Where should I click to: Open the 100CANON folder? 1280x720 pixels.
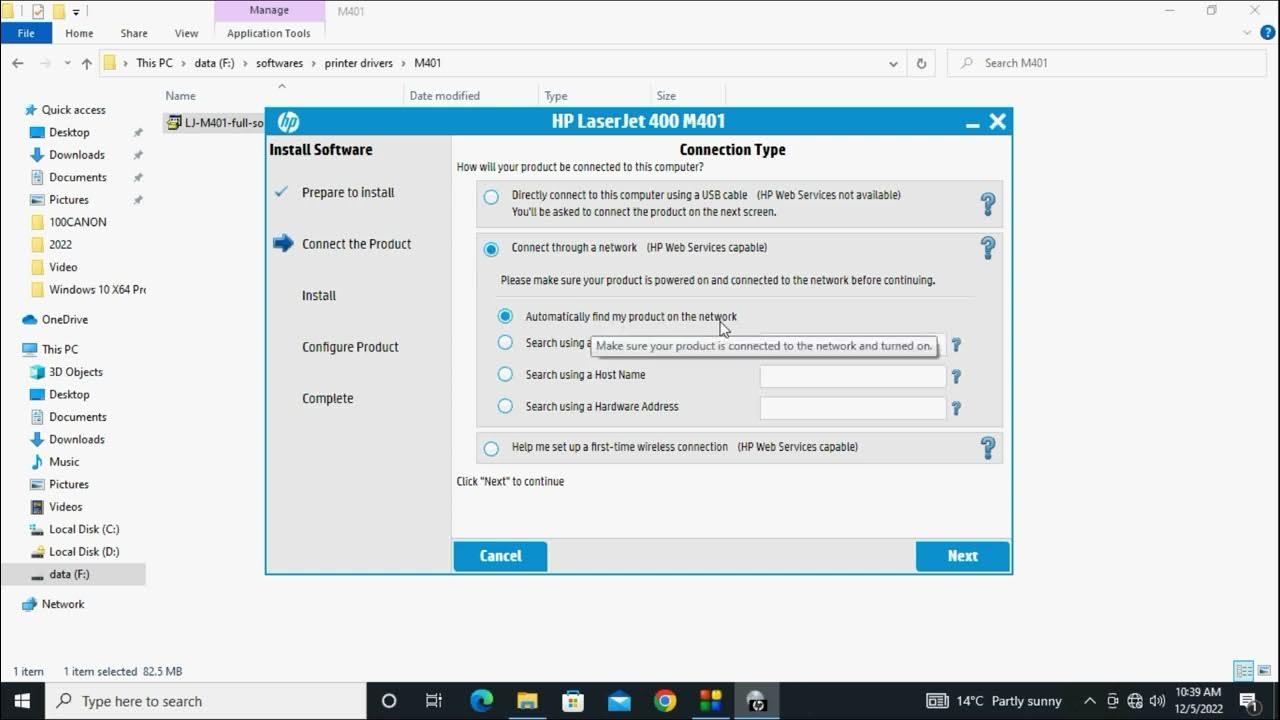[78, 222]
